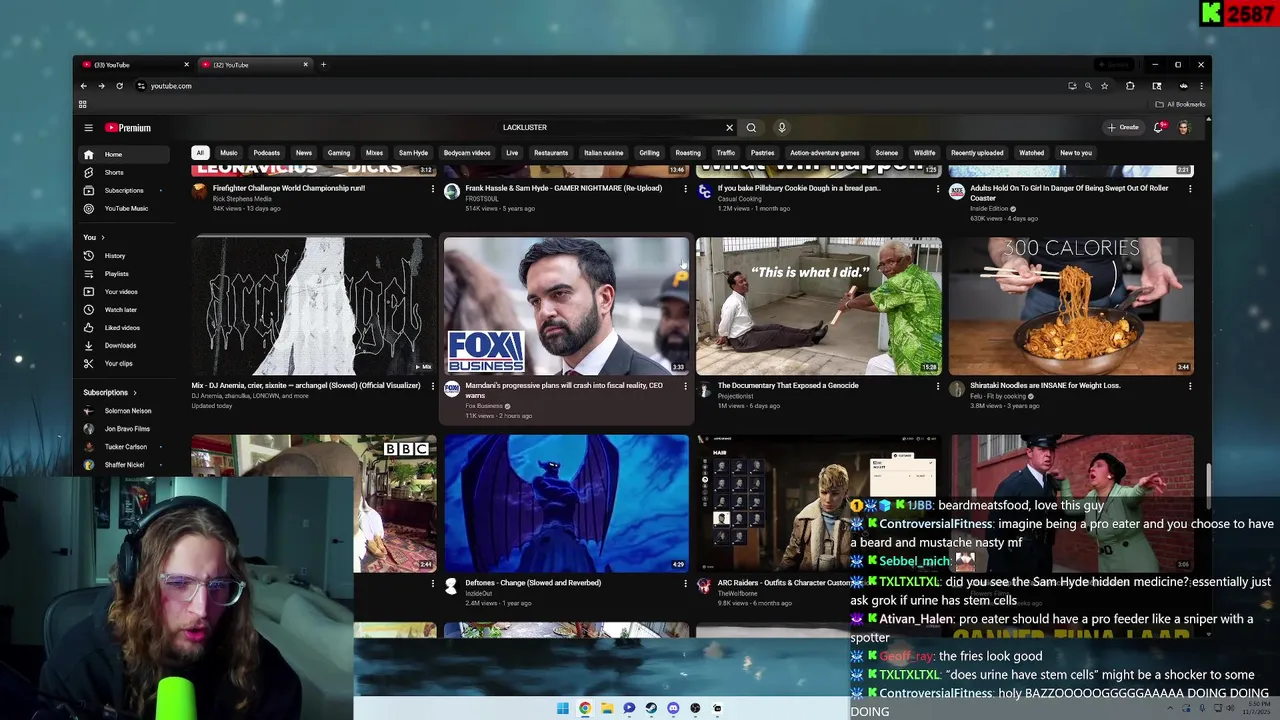This screenshot has width=1280, height=720.
Task: Play the Fox Business Mamdani thumbnail
Action: 566,306
